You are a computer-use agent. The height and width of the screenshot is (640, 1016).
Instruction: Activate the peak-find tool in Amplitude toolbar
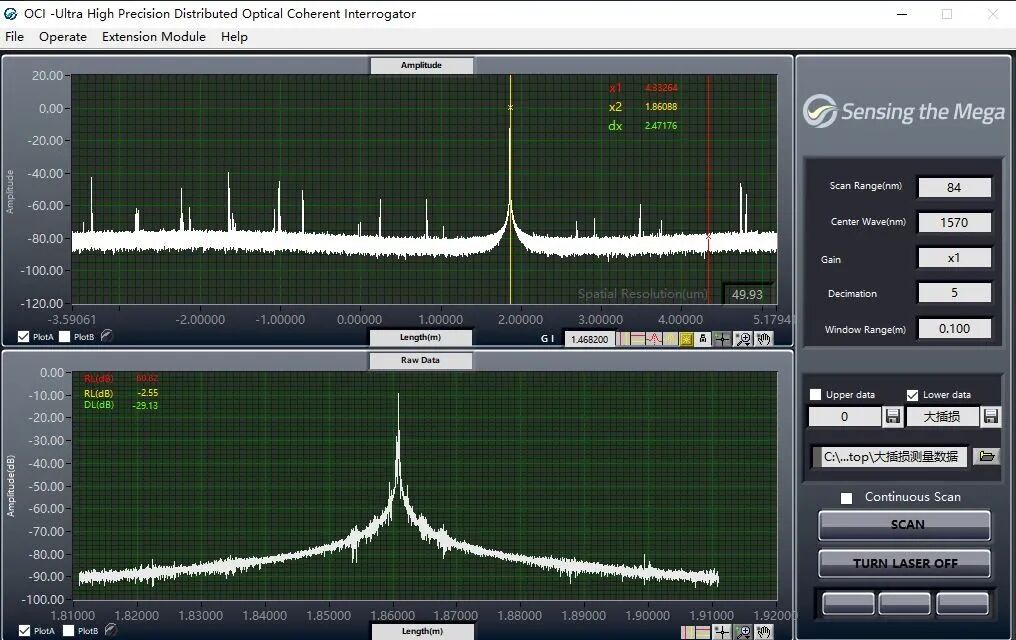pos(654,339)
